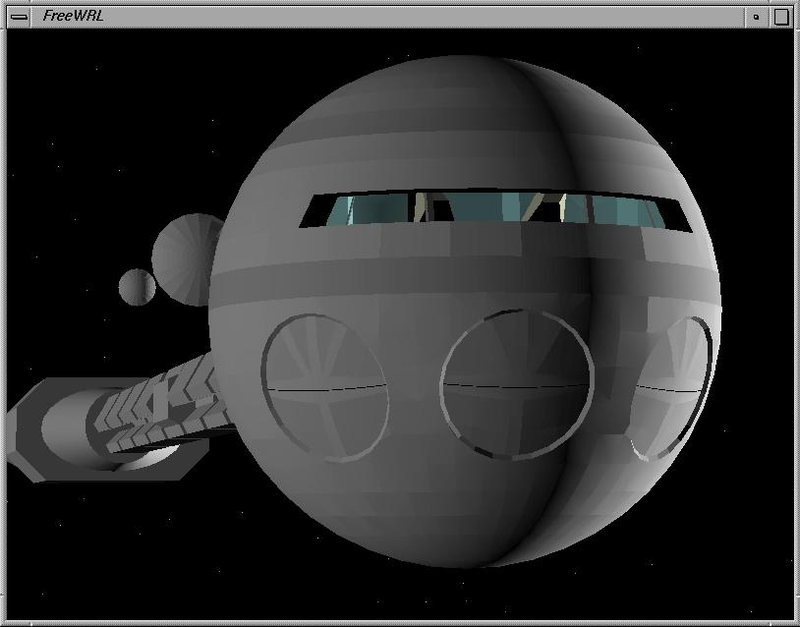Viewport: 800px width, 627px height.
Task: Click the segmented spine connecting to sphere
Action: [x=163, y=403]
